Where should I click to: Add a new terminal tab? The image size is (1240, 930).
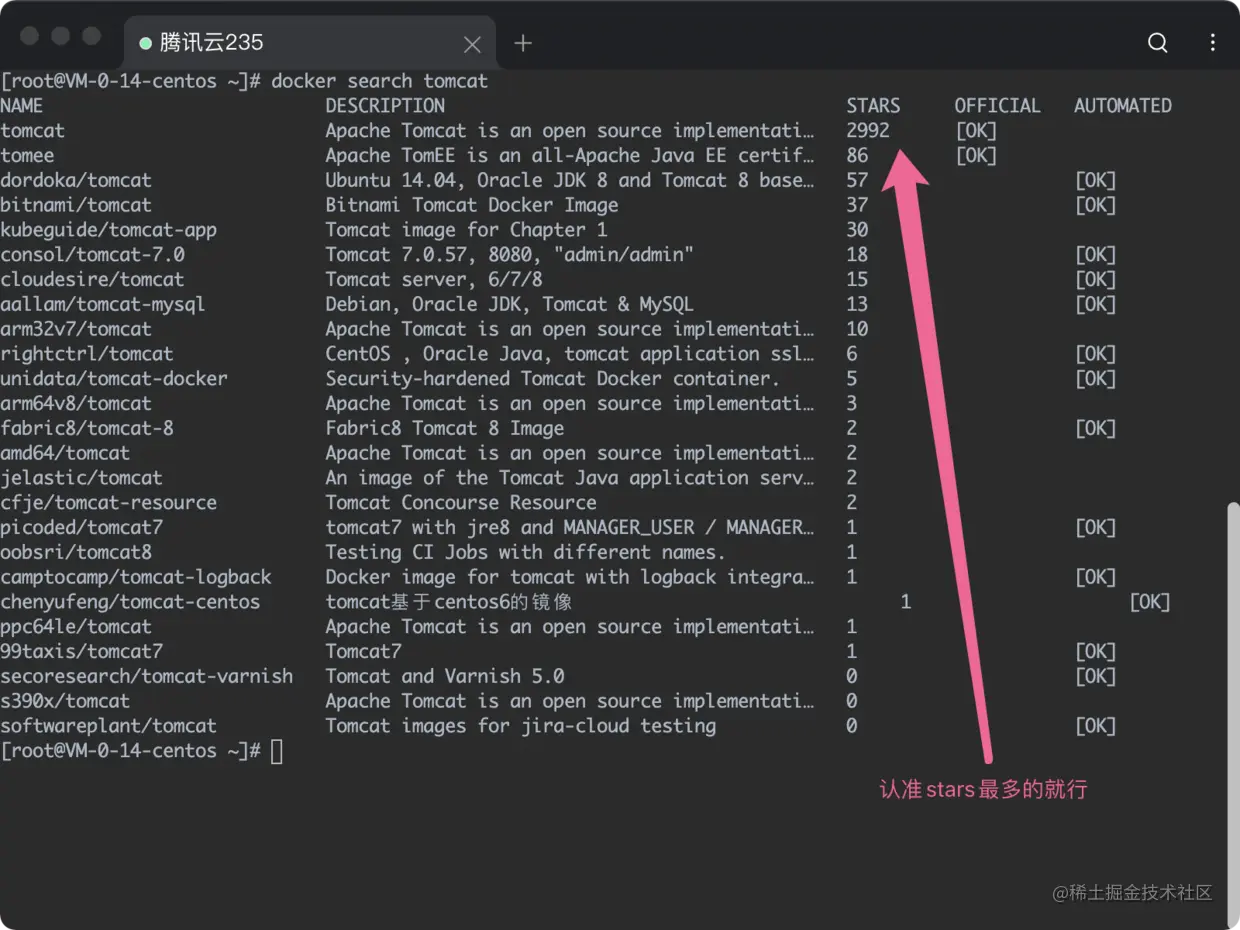523,43
